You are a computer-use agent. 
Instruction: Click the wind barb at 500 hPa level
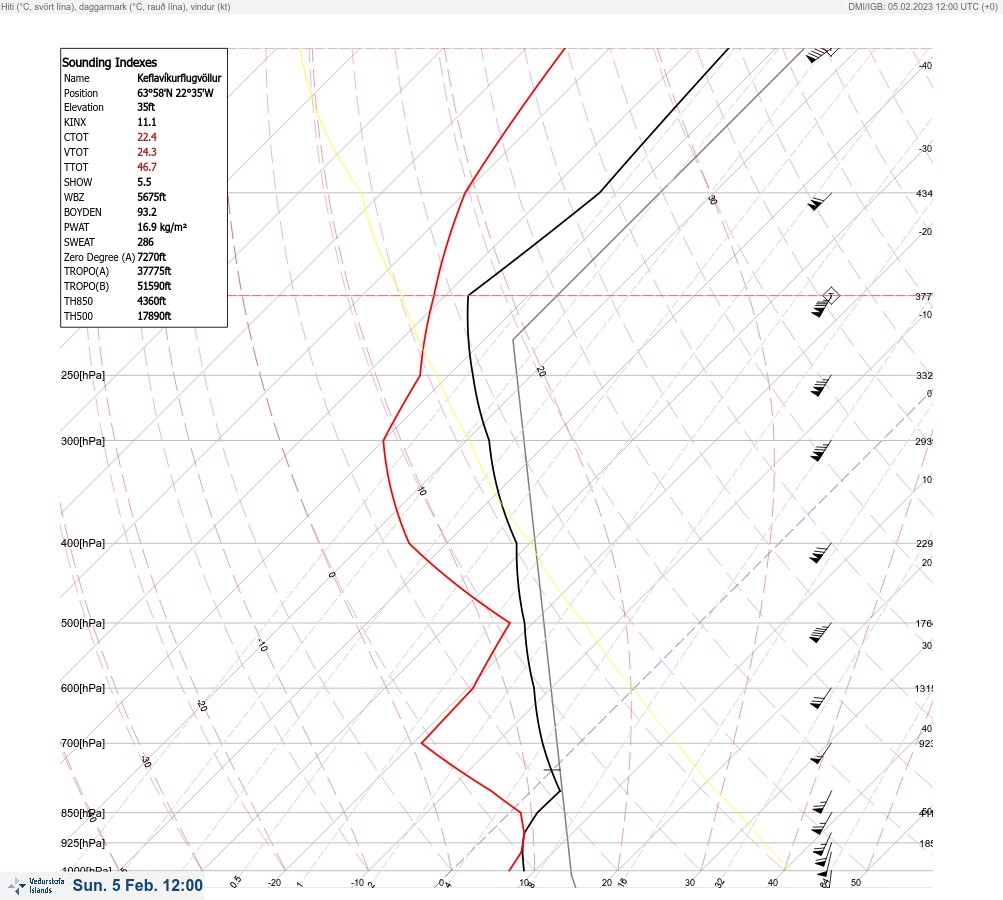821,633
